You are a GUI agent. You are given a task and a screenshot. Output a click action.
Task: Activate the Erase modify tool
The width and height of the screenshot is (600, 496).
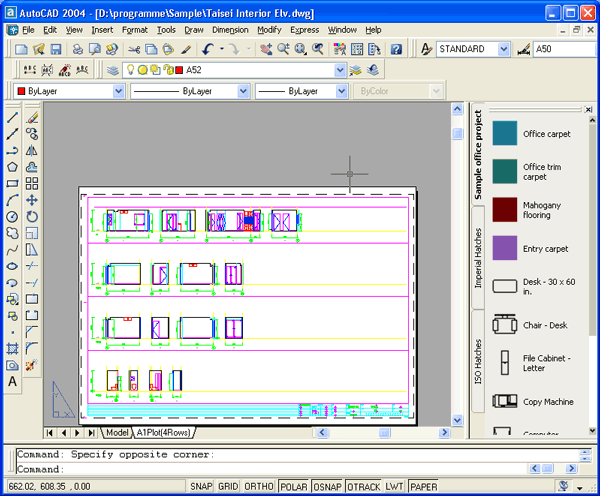pyautogui.click(x=32, y=118)
